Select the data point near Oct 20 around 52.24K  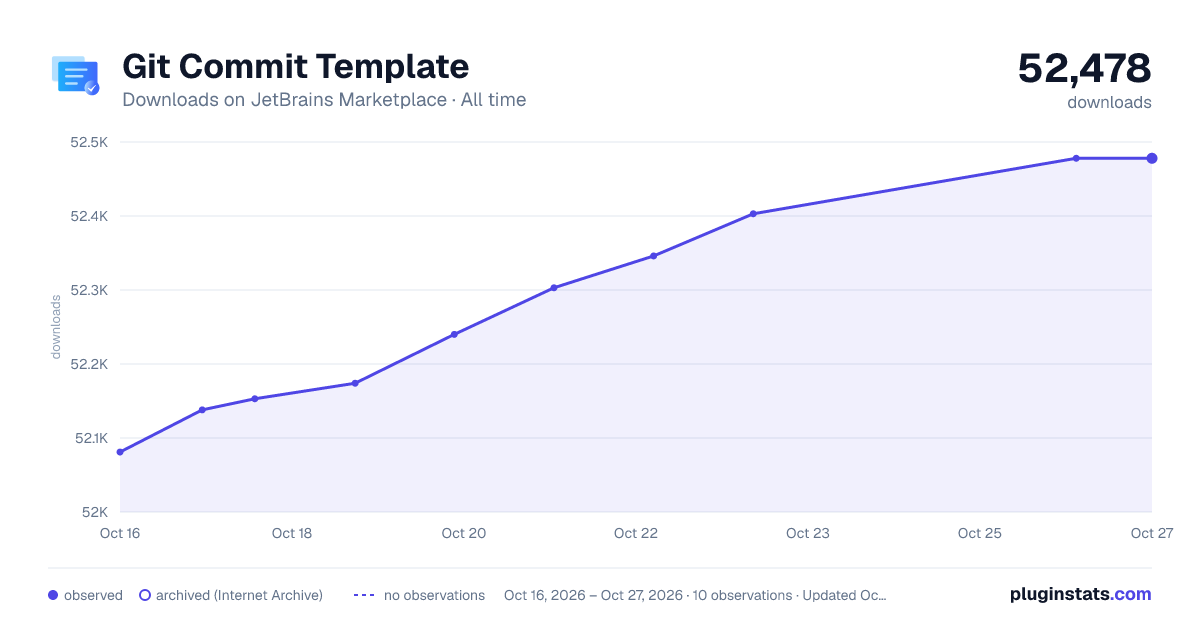[x=454, y=334]
